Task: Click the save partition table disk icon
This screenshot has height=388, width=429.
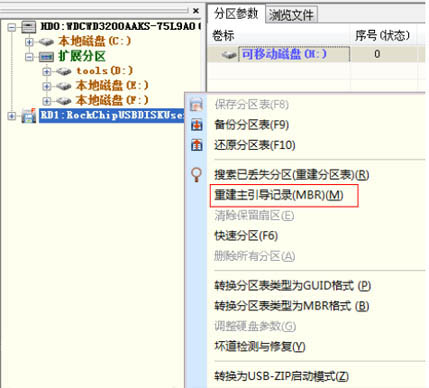Action: click(196, 105)
